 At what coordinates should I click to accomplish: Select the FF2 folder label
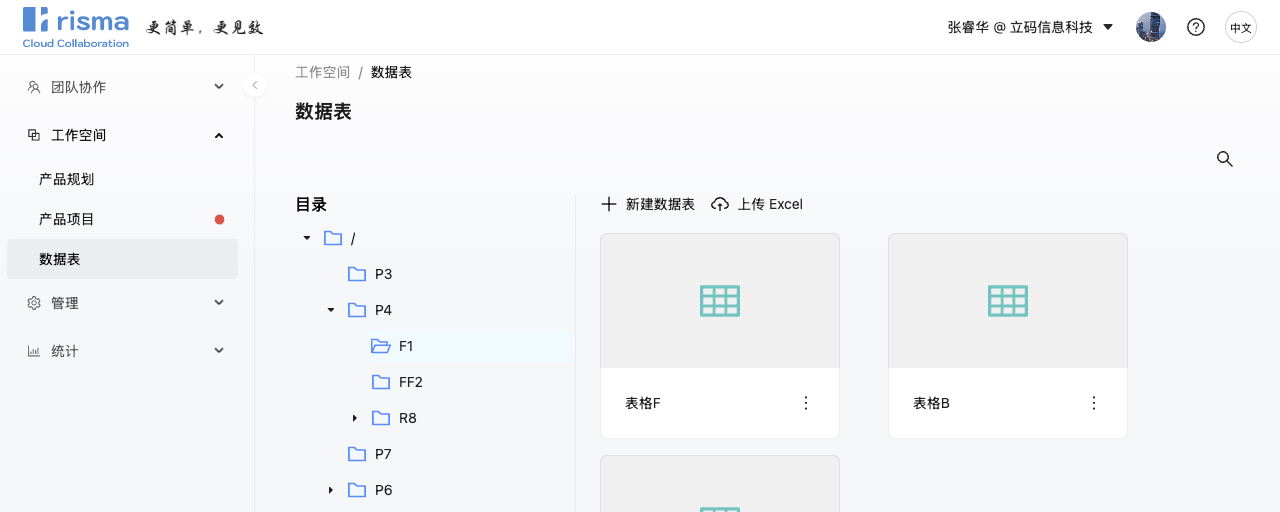pyautogui.click(x=411, y=382)
